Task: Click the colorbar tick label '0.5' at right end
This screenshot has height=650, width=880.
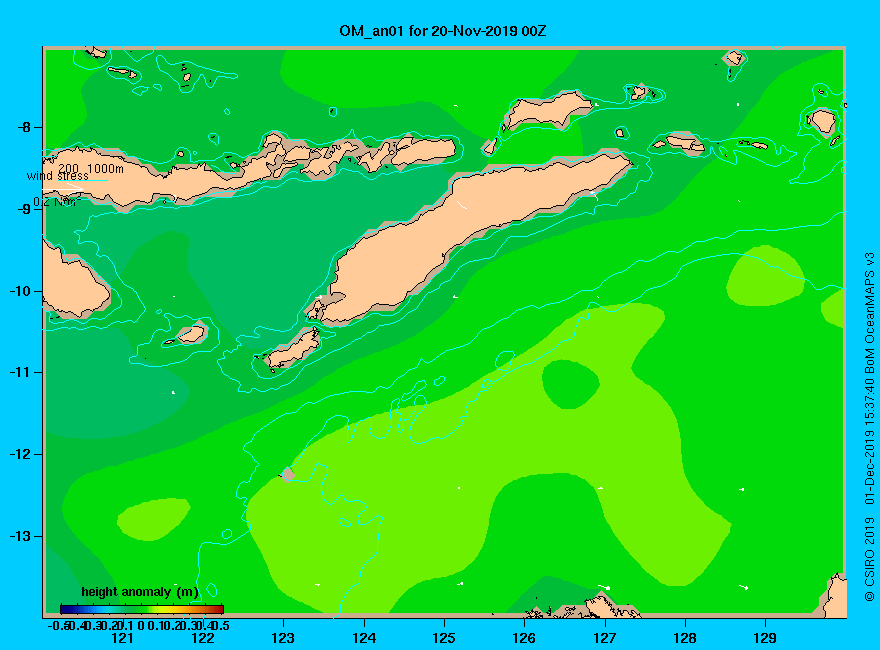Action: click(x=221, y=625)
